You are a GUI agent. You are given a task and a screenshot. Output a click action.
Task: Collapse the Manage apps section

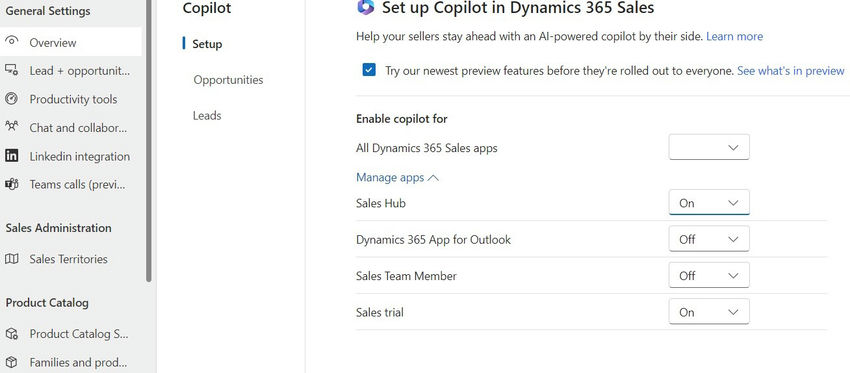397,177
